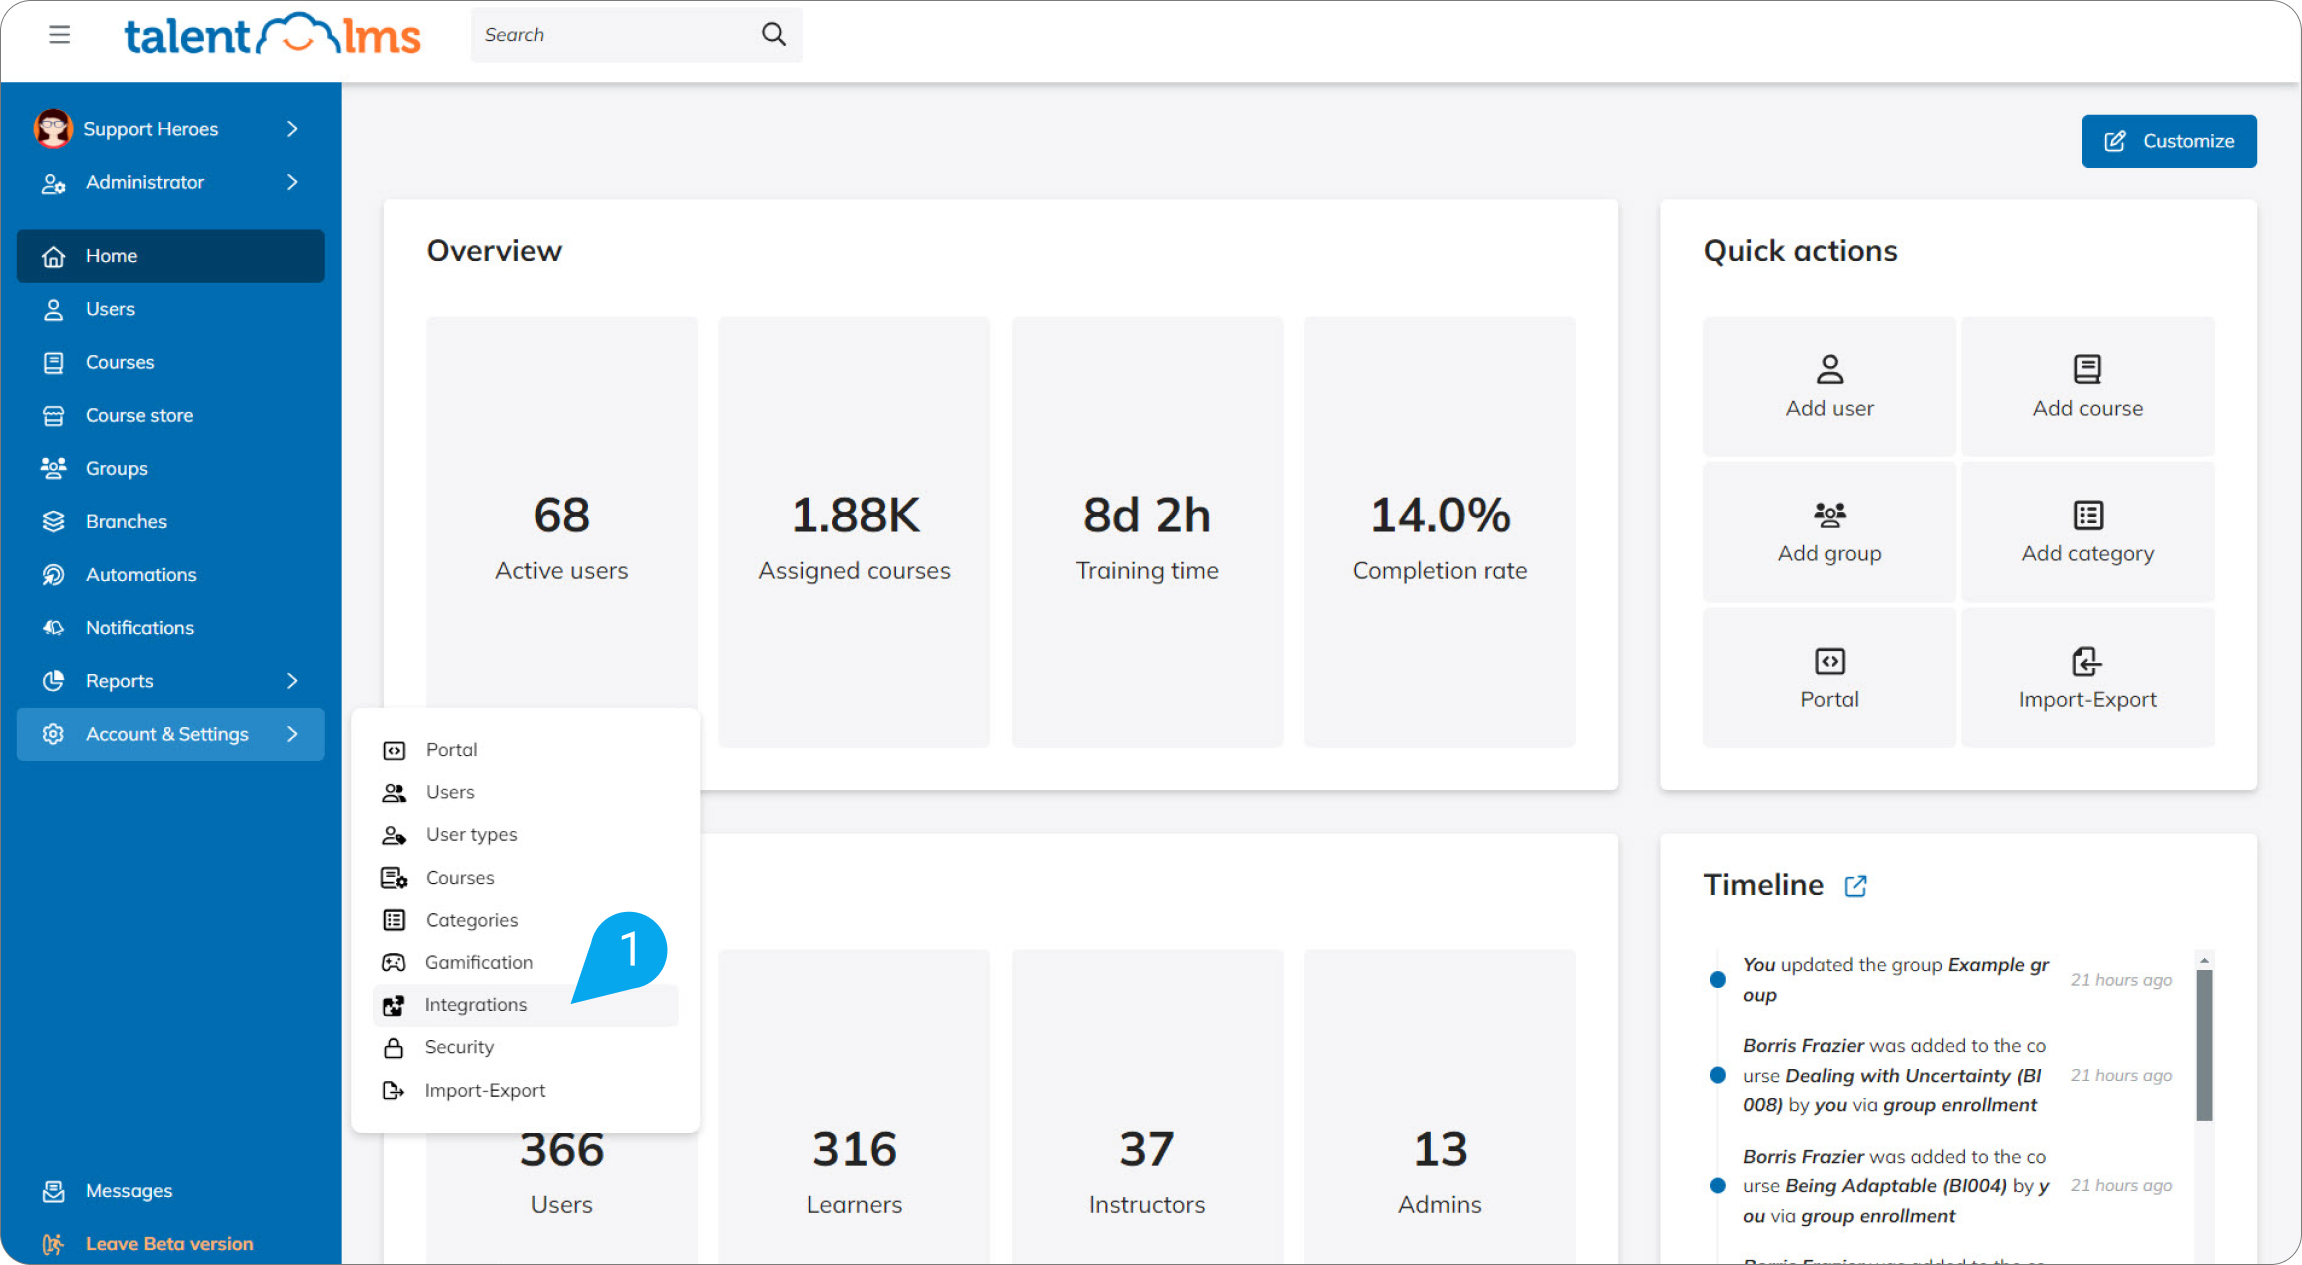Click the Add category quick action

(2087, 532)
